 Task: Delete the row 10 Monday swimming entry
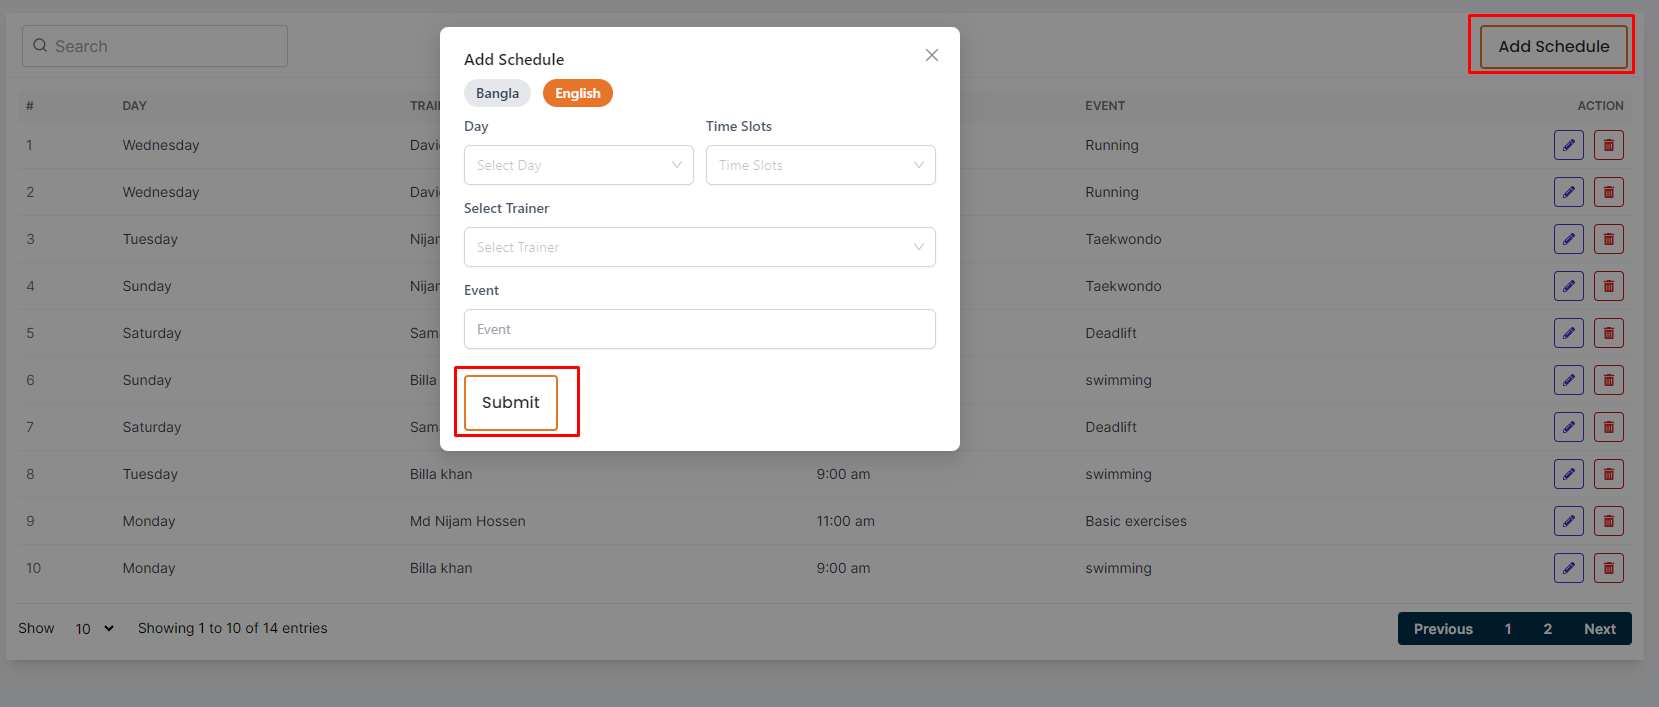click(1608, 568)
